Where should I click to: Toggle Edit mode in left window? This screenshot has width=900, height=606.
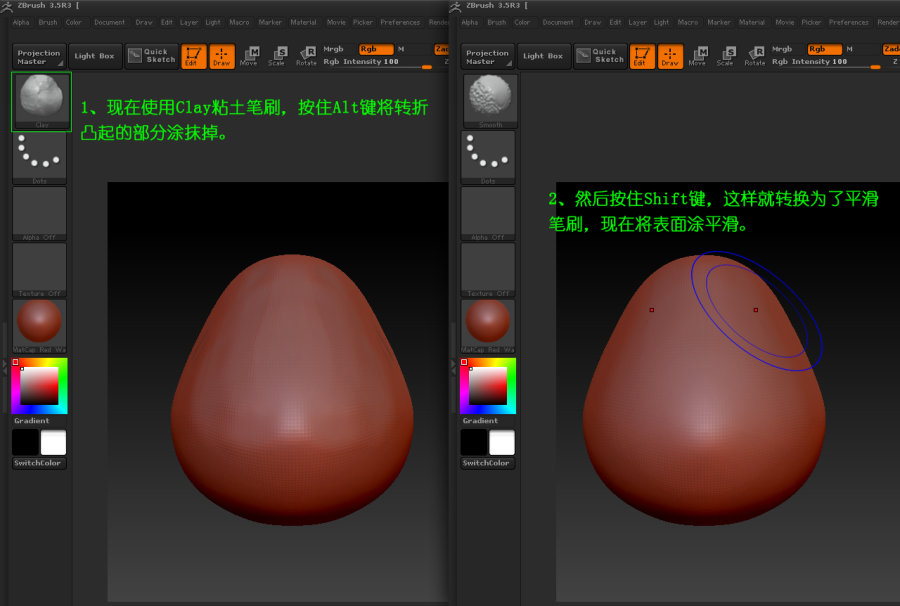(x=193, y=56)
